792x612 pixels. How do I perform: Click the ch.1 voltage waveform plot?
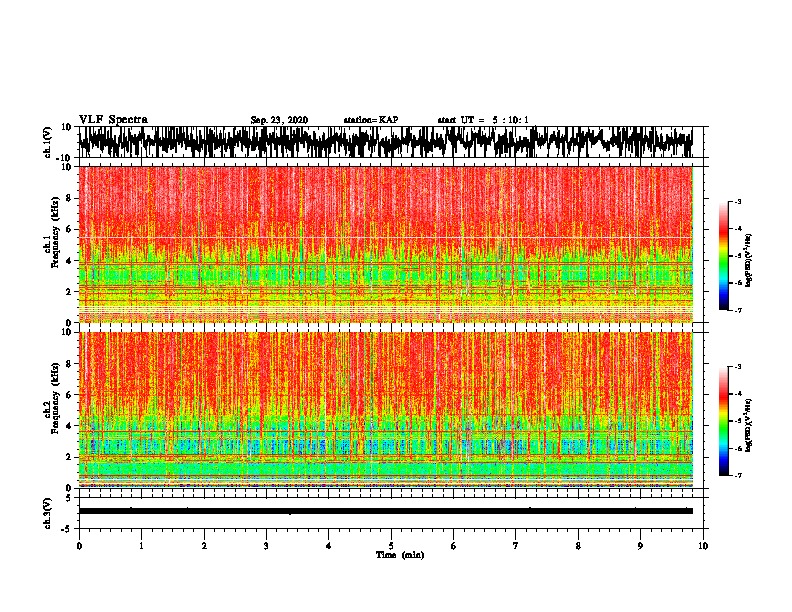coord(385,142)
